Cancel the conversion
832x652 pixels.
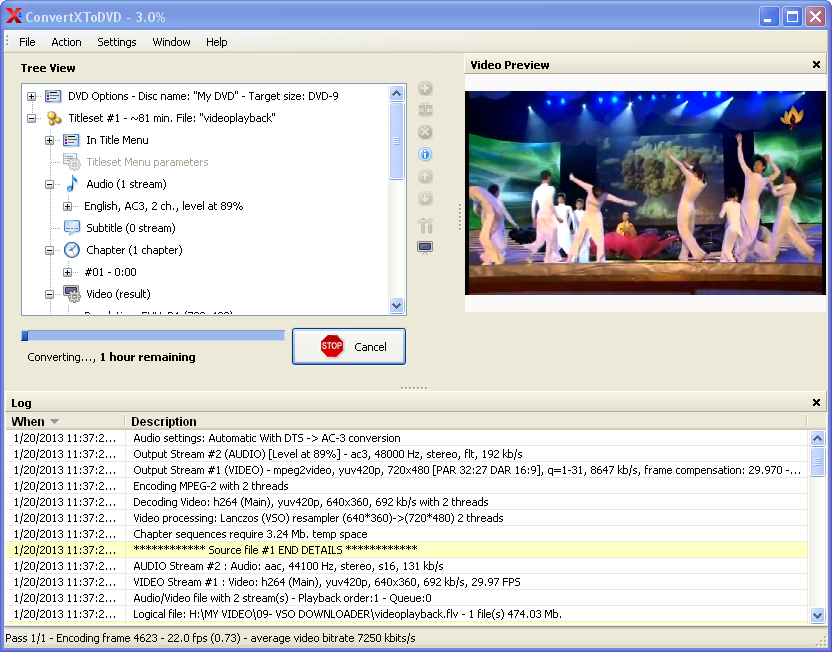349,346
